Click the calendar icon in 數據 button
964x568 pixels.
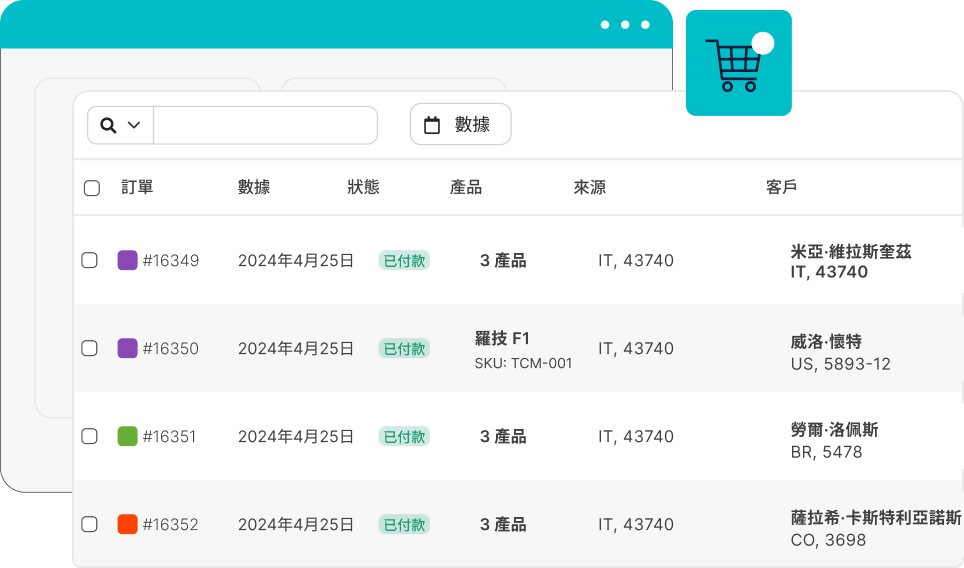point(432,125)
